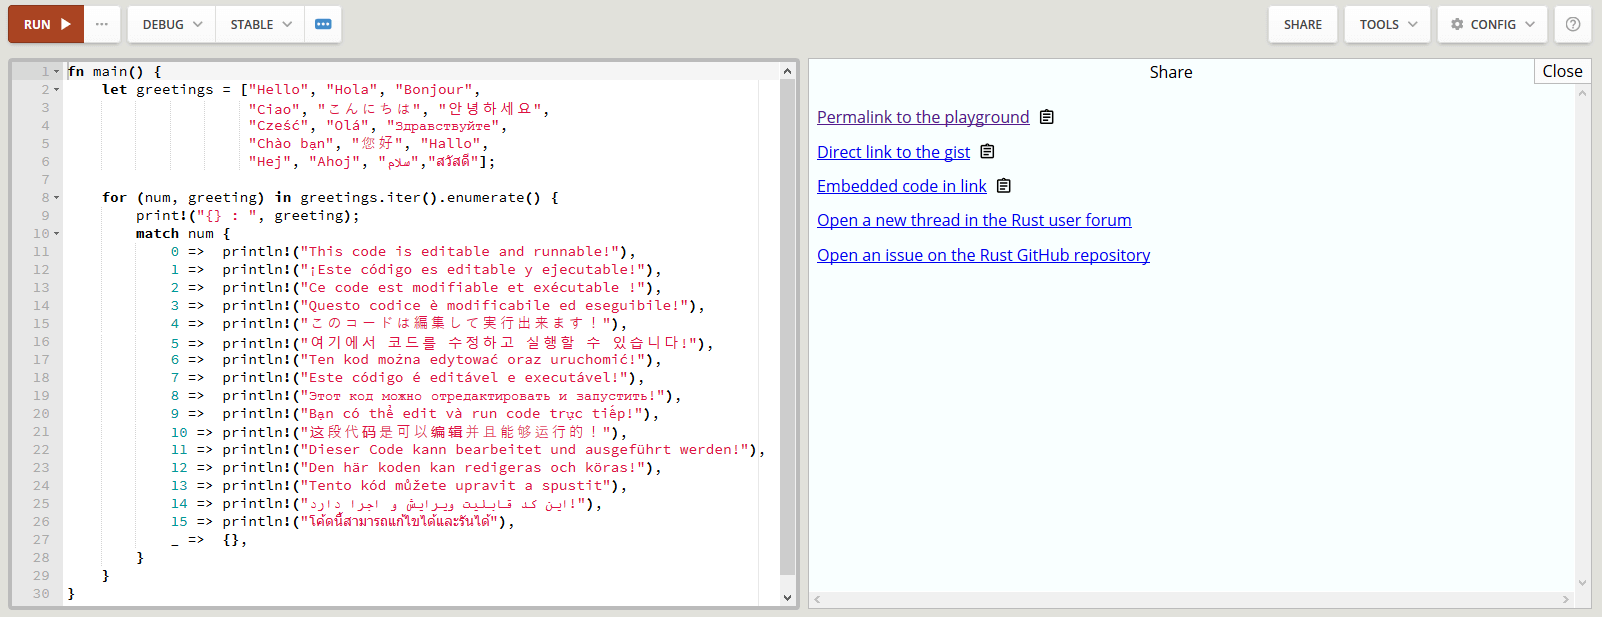Viewport: 1602px width, 617px height.
Task: Copy embedded code link via clipboard icon
Action: pos(1004,186)
